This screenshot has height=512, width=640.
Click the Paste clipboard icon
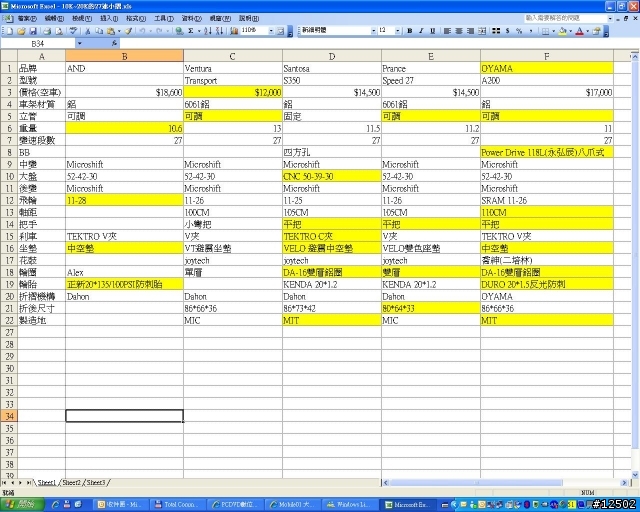click(x=111, y=31)
